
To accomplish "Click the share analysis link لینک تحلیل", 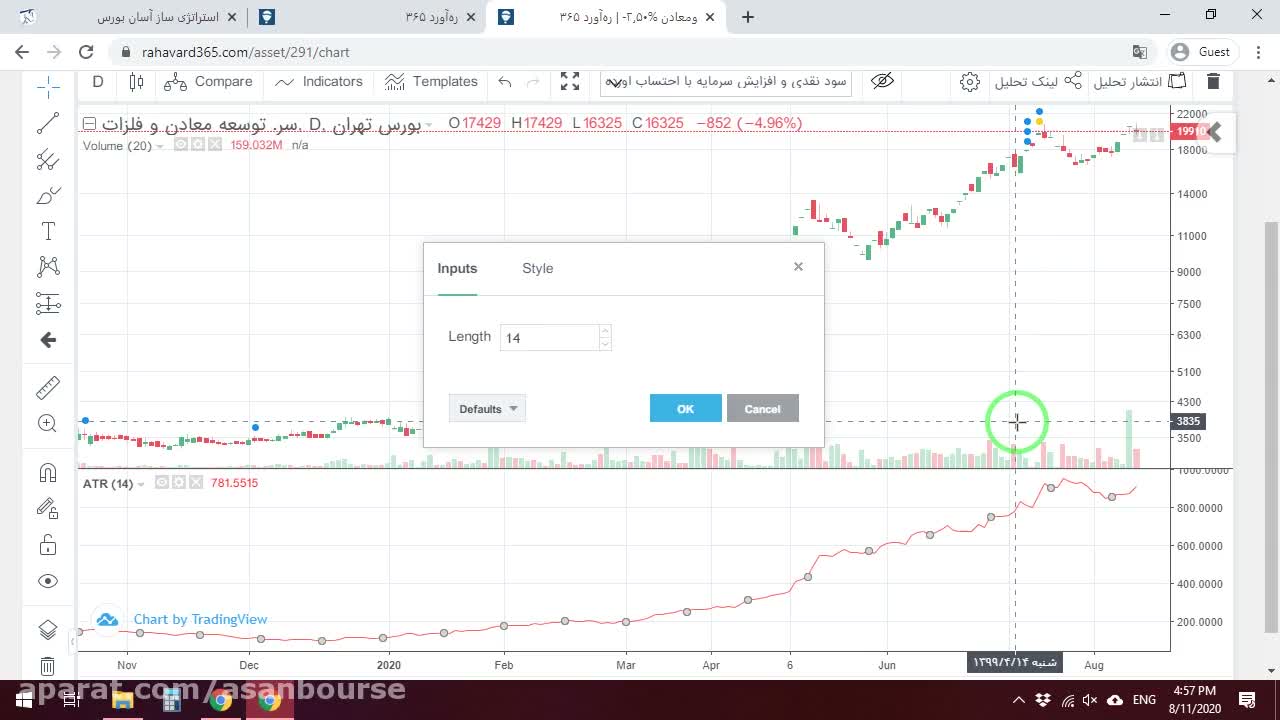I will [1038, 82].
